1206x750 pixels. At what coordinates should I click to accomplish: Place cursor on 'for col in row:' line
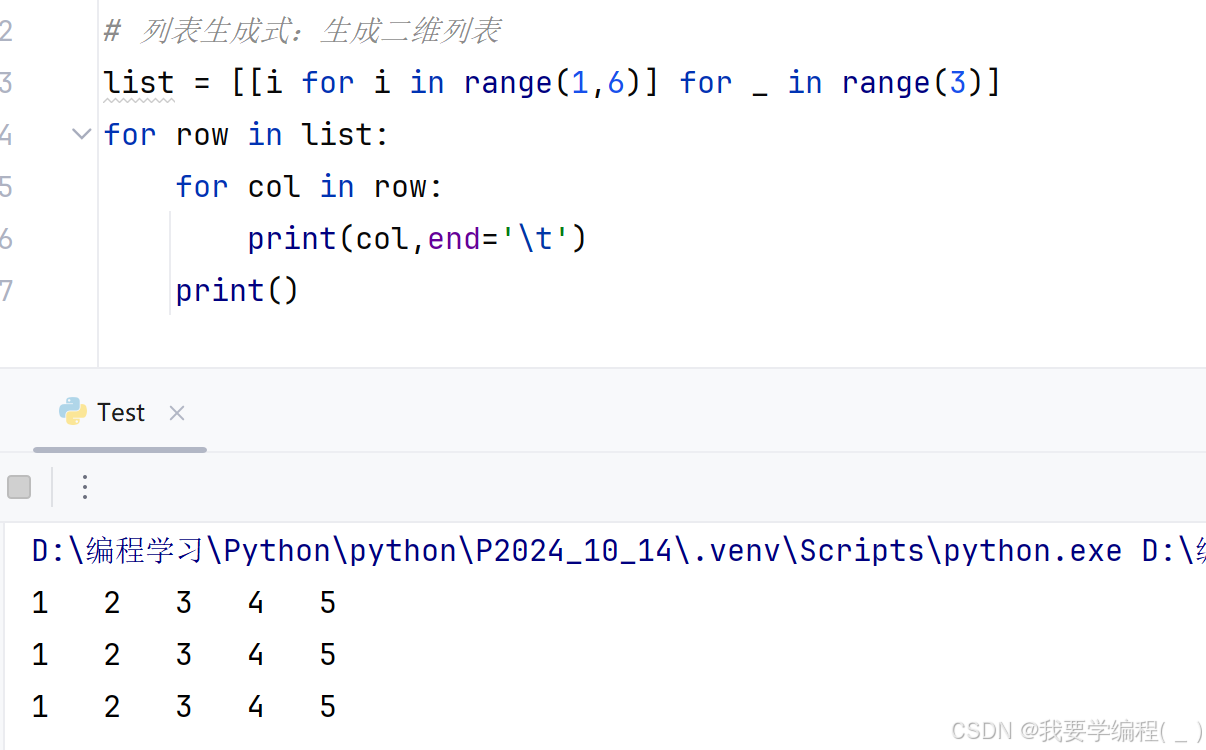tap(309, 186)
